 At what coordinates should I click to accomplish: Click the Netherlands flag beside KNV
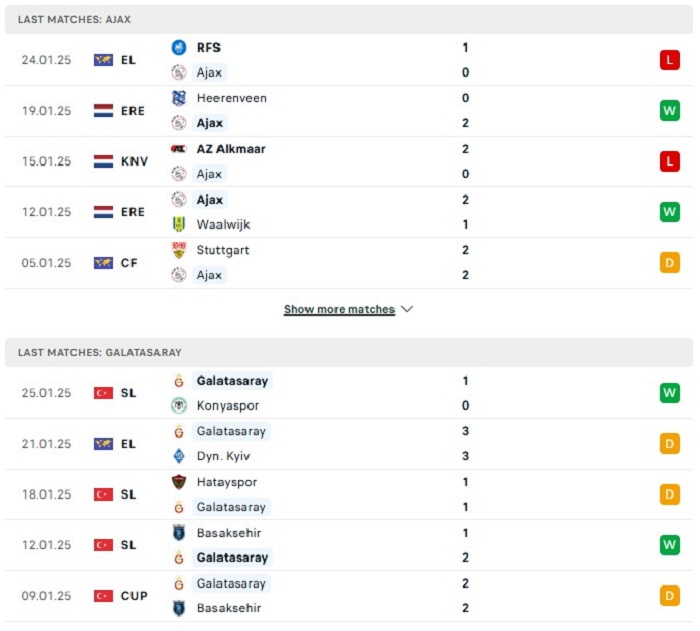(103, 161)
